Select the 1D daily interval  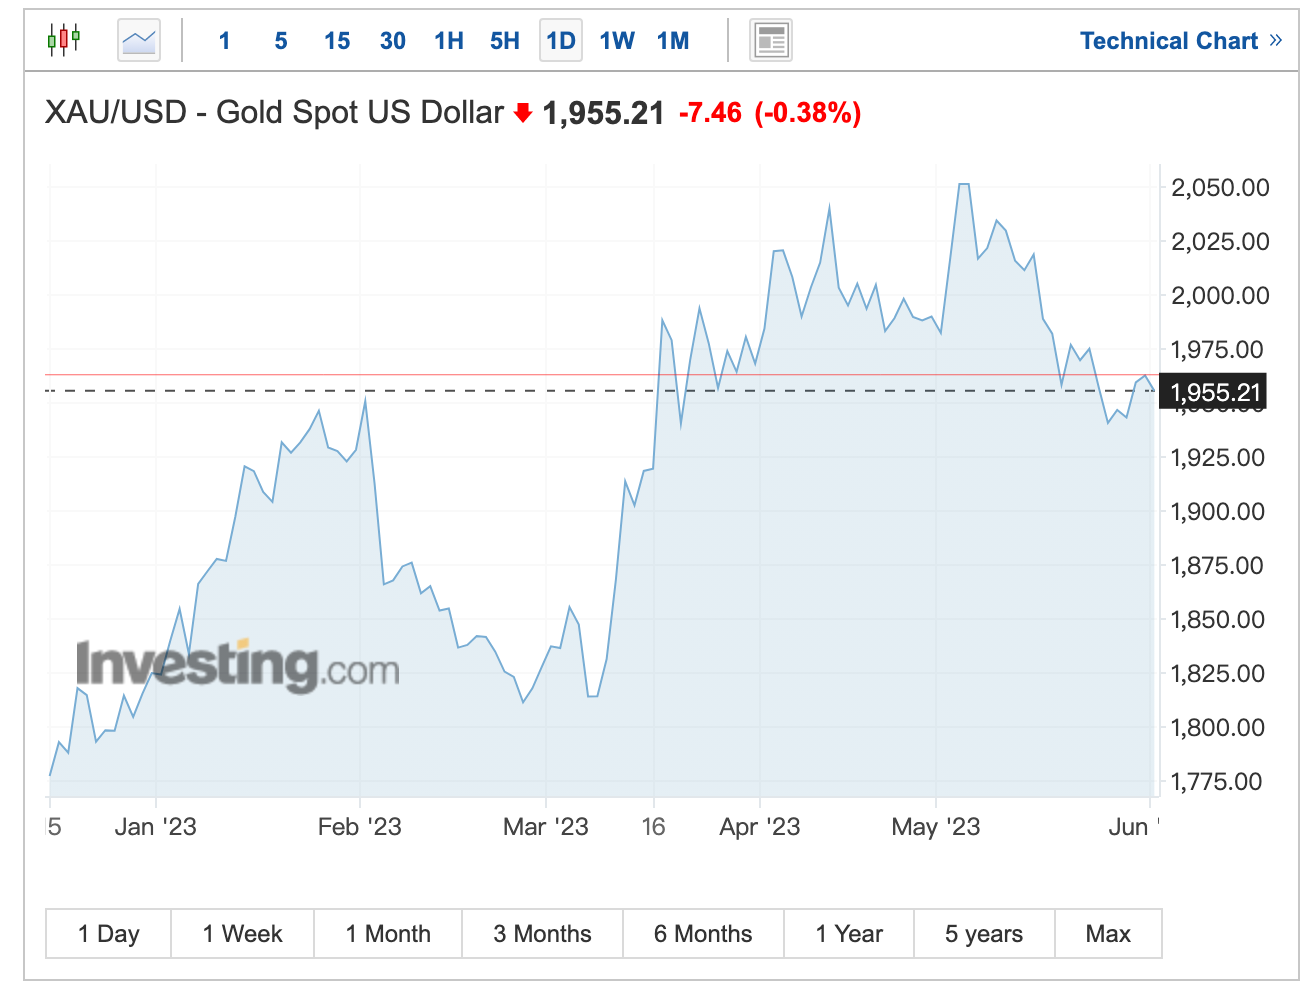[x=561, y=41]
